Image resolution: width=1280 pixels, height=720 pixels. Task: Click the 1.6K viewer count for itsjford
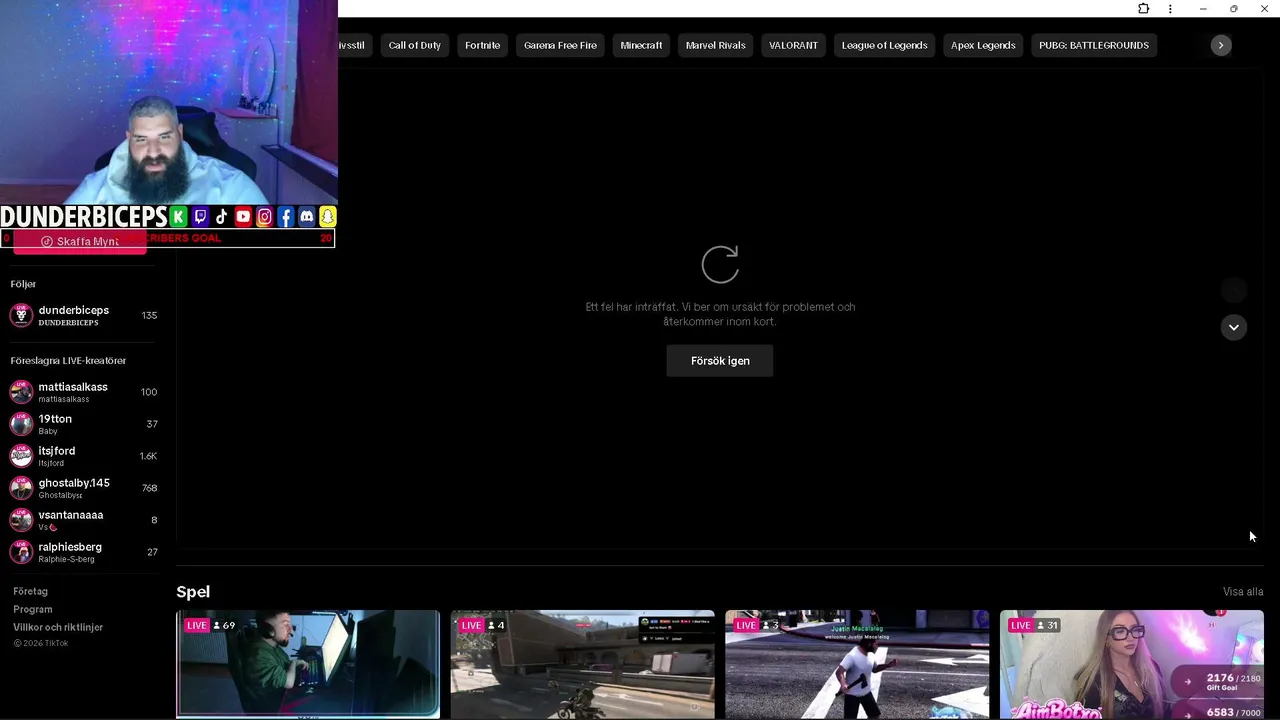click(x=148, y=456)
